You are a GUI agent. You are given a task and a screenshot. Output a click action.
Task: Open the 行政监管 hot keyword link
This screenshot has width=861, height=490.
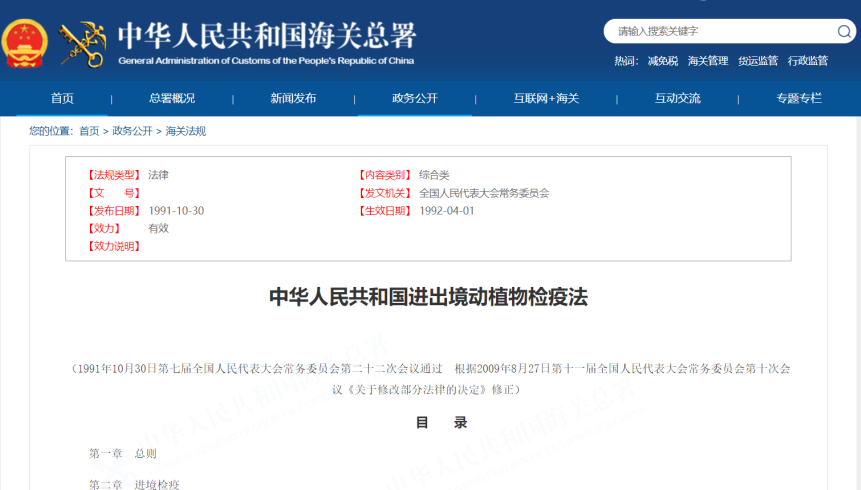pos(807,61)
